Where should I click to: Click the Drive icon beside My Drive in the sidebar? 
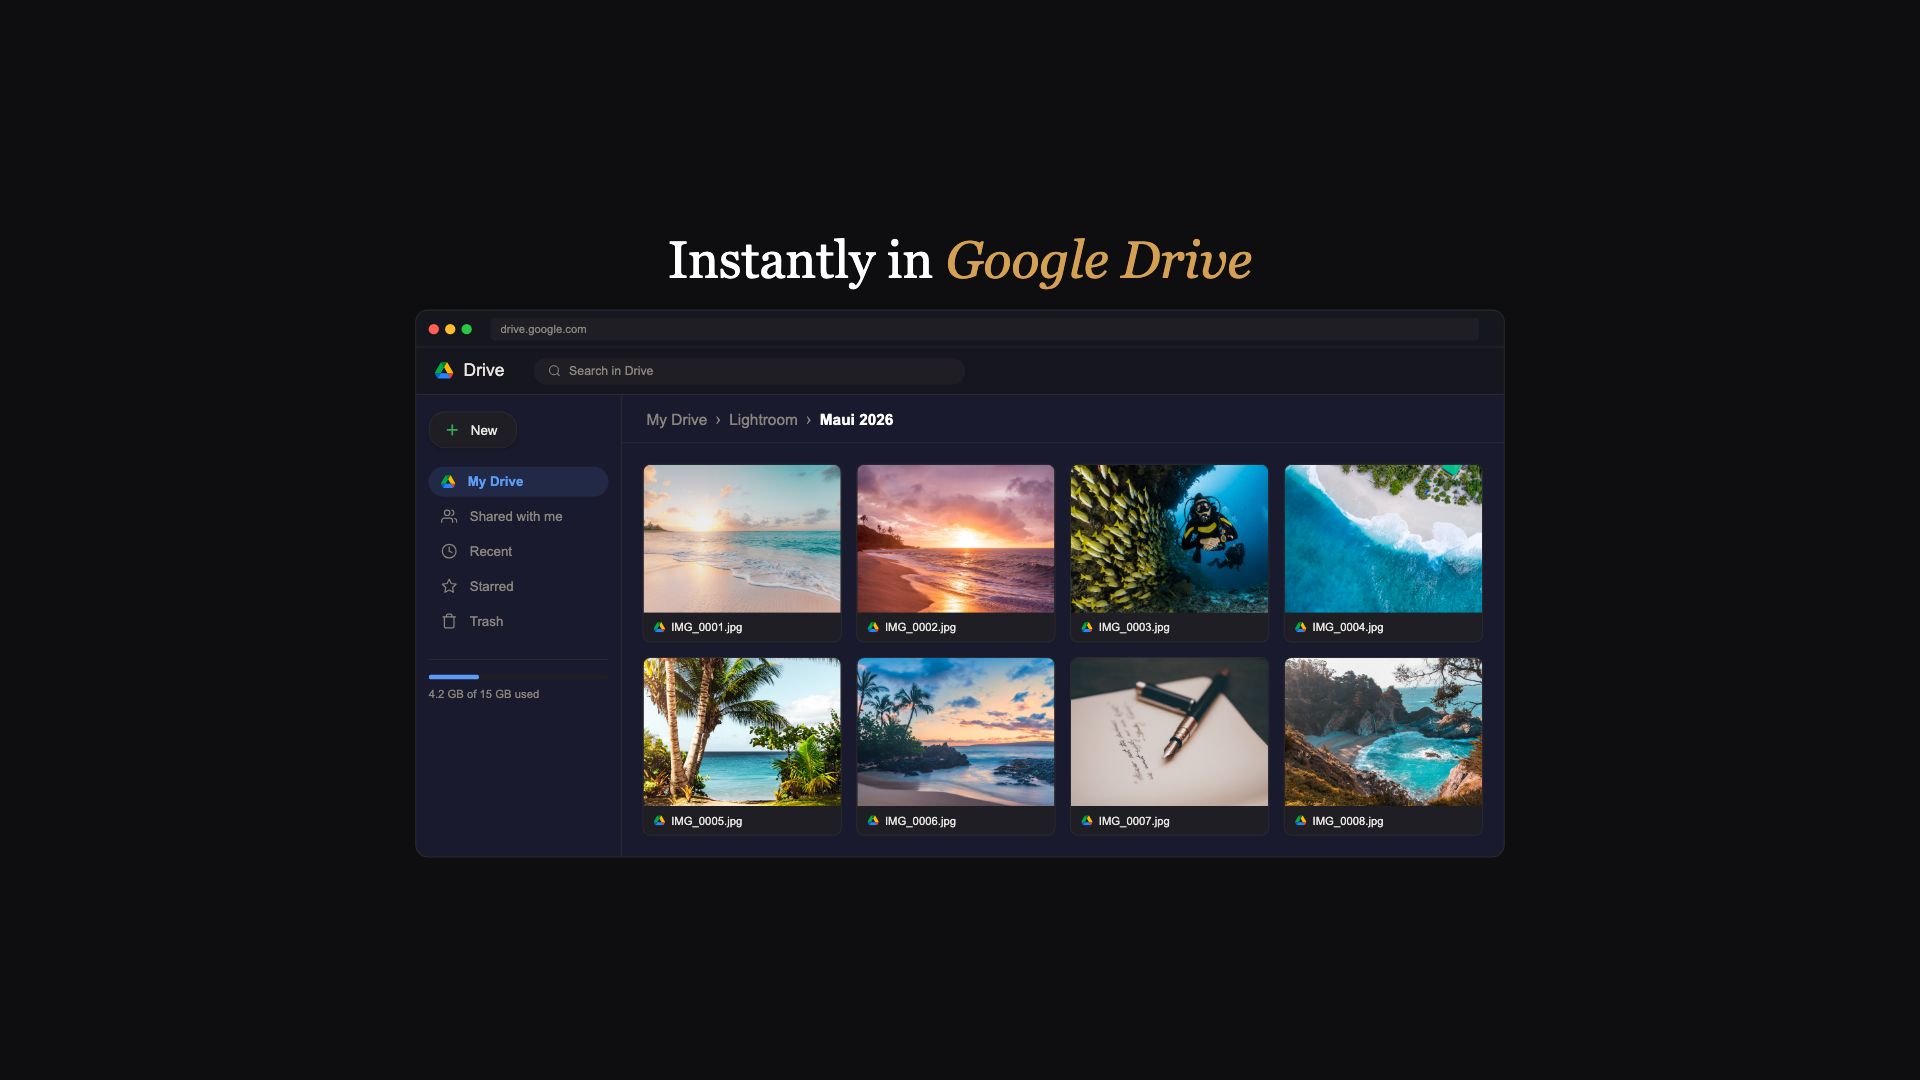[449, 481]
